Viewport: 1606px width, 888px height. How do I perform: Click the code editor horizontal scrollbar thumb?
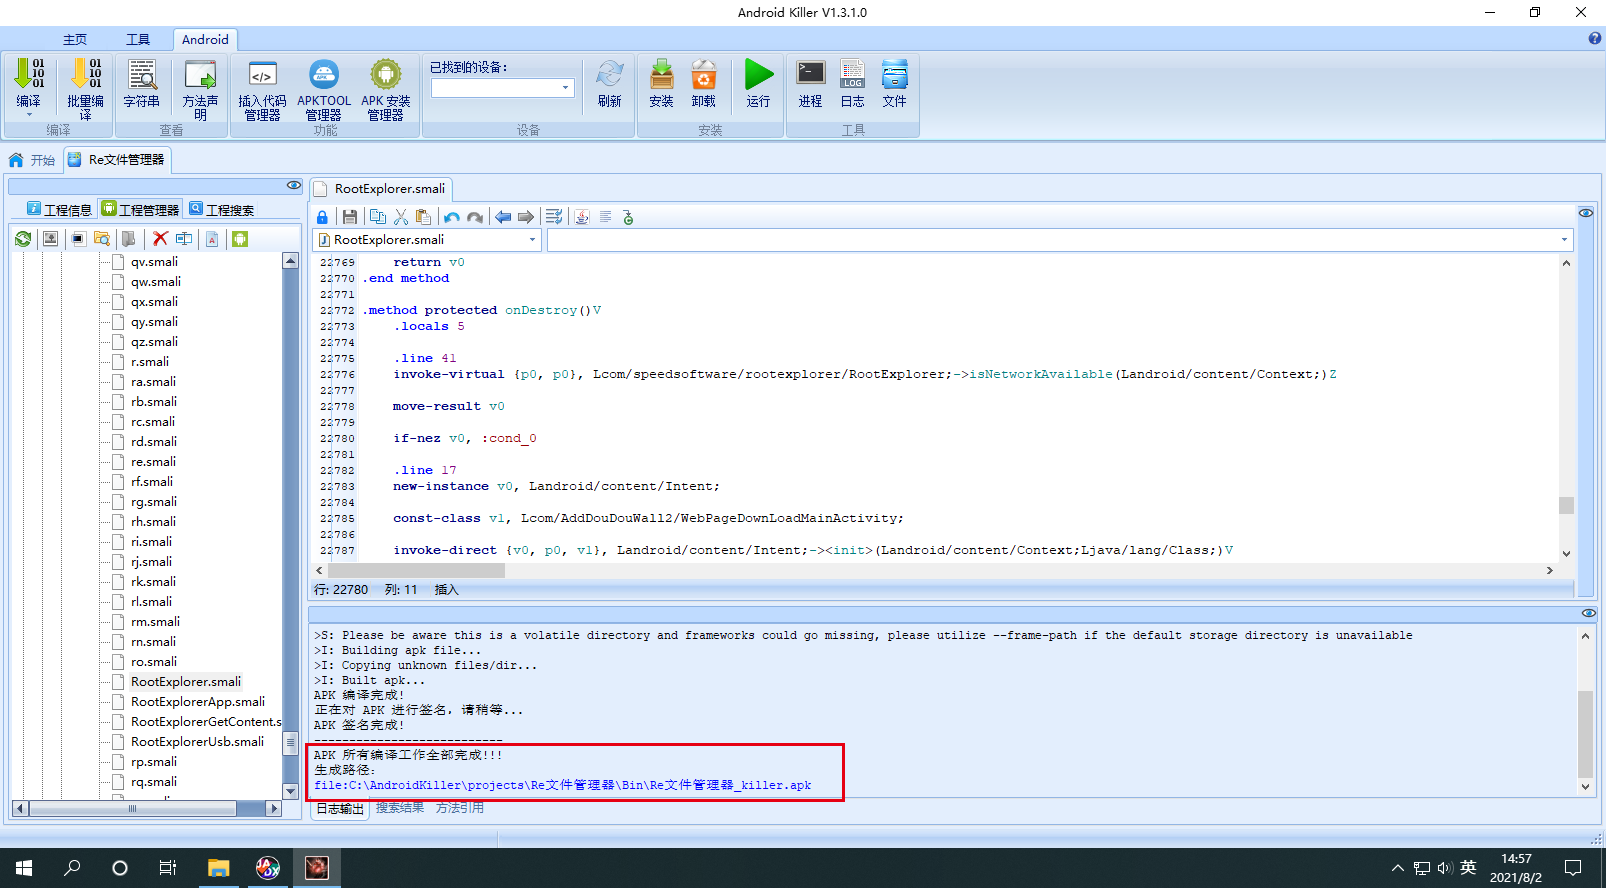point(416,570)
